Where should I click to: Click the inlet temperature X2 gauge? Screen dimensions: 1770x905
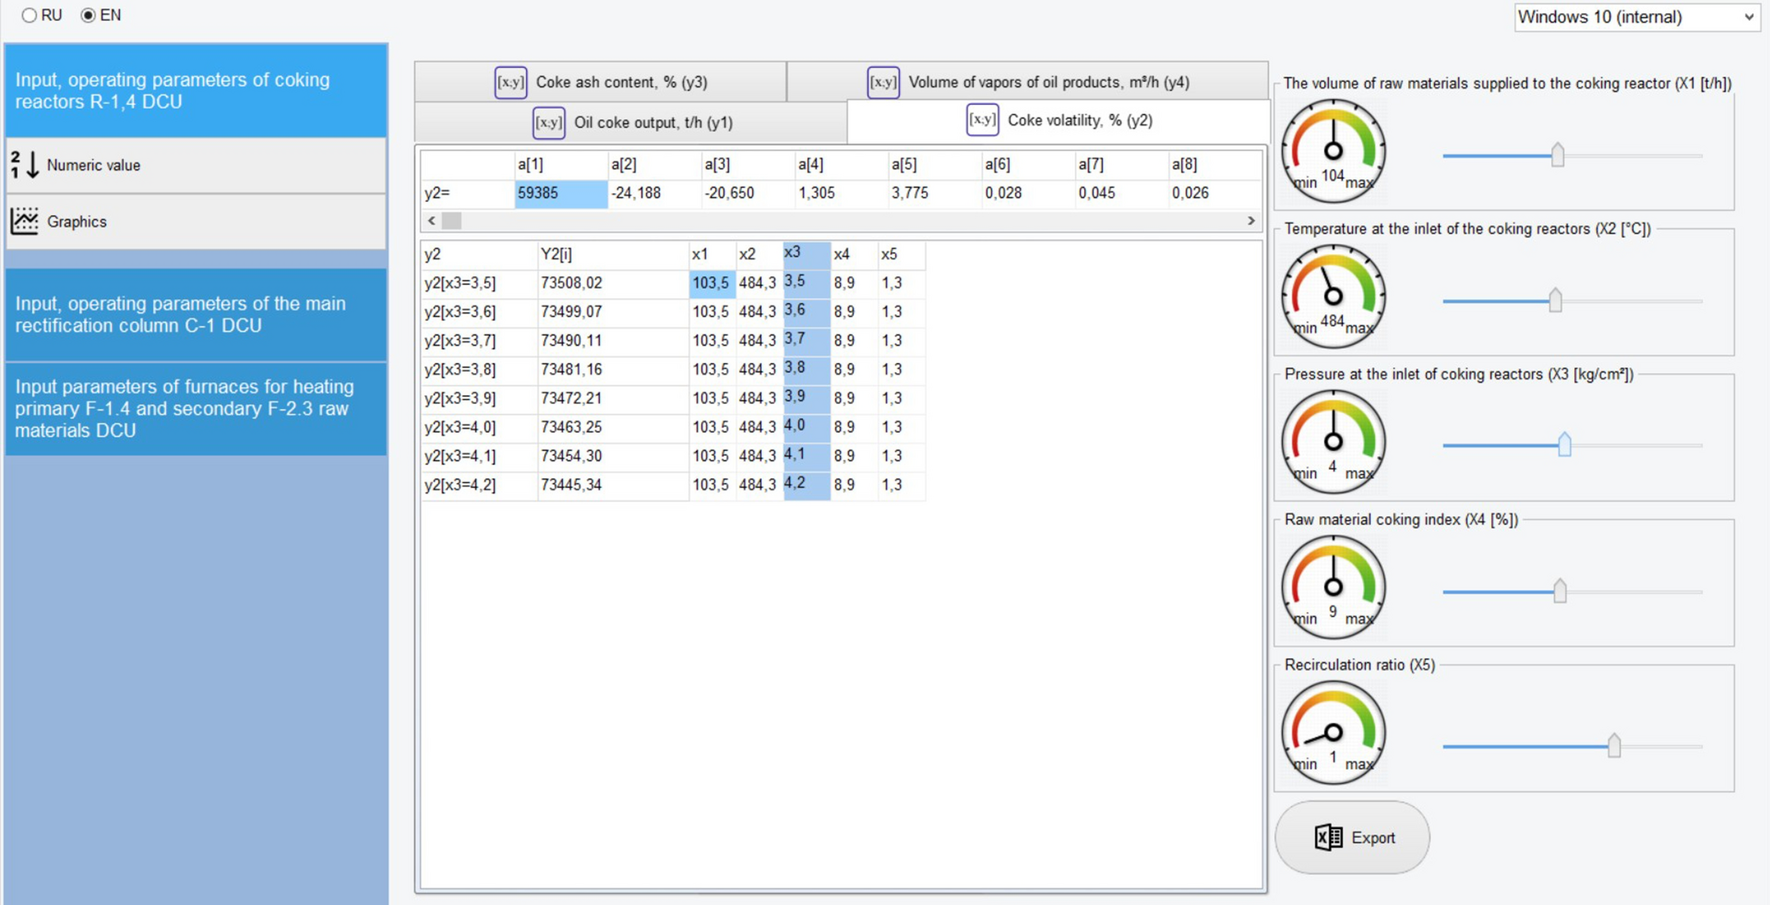pyautogui.click(x=1333, y=296)
